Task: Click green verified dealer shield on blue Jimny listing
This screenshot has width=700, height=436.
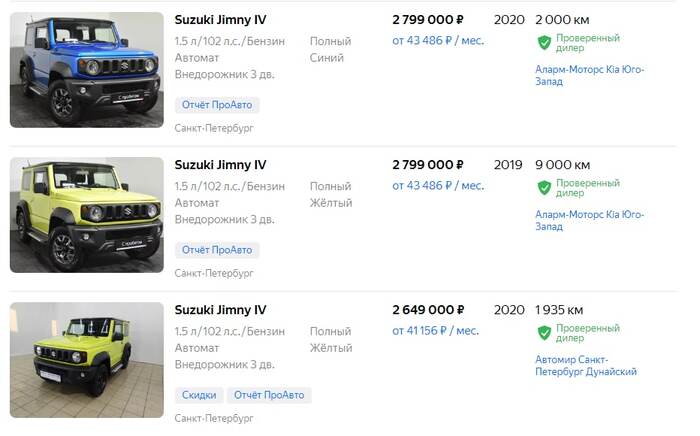Action: (x=544, y=43)
